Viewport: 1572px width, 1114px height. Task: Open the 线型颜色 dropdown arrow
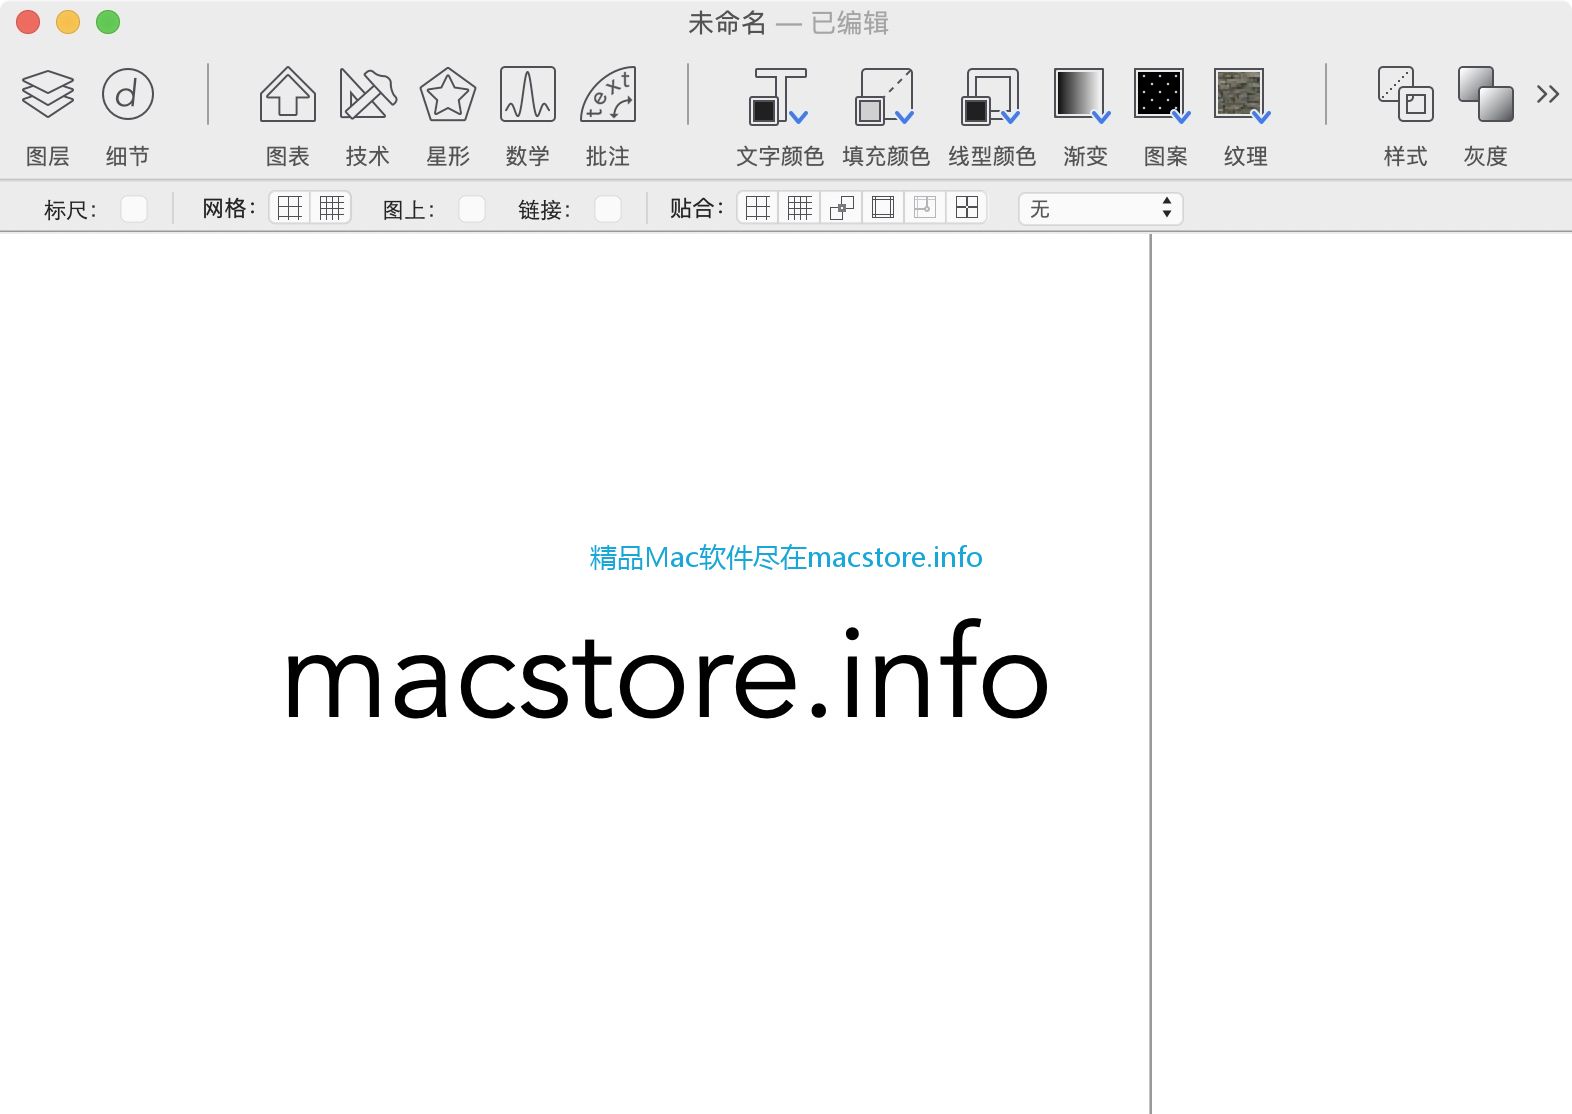[1011, 117]
